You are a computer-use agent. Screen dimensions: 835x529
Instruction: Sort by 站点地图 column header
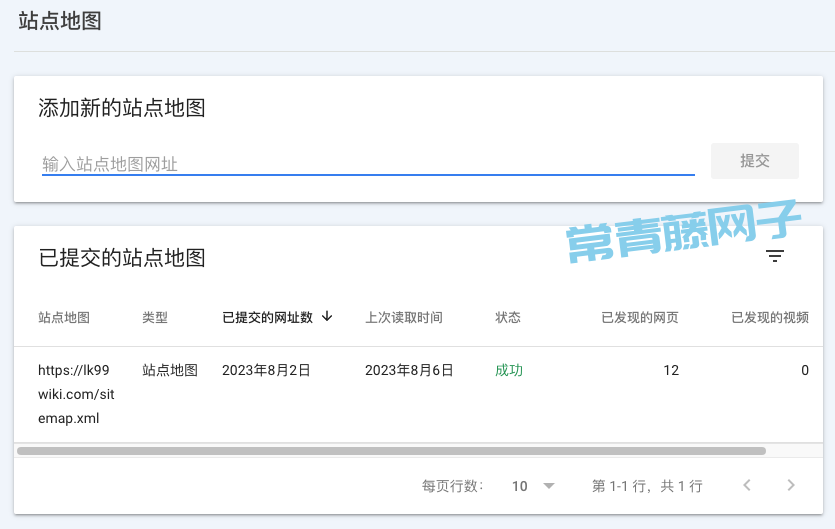pos(64,318)
